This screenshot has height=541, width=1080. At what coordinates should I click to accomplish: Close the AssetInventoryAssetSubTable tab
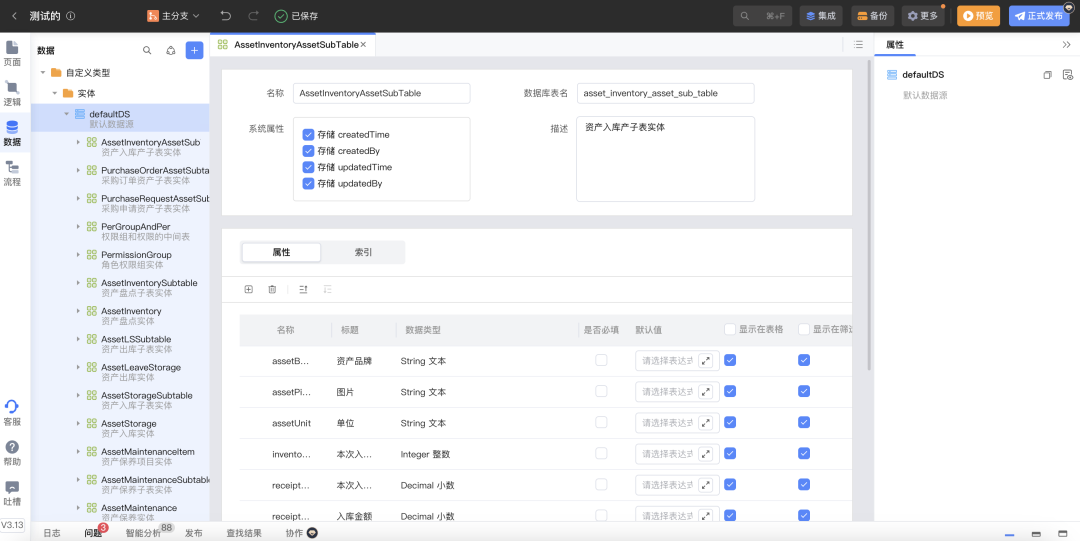pos(363,44)
